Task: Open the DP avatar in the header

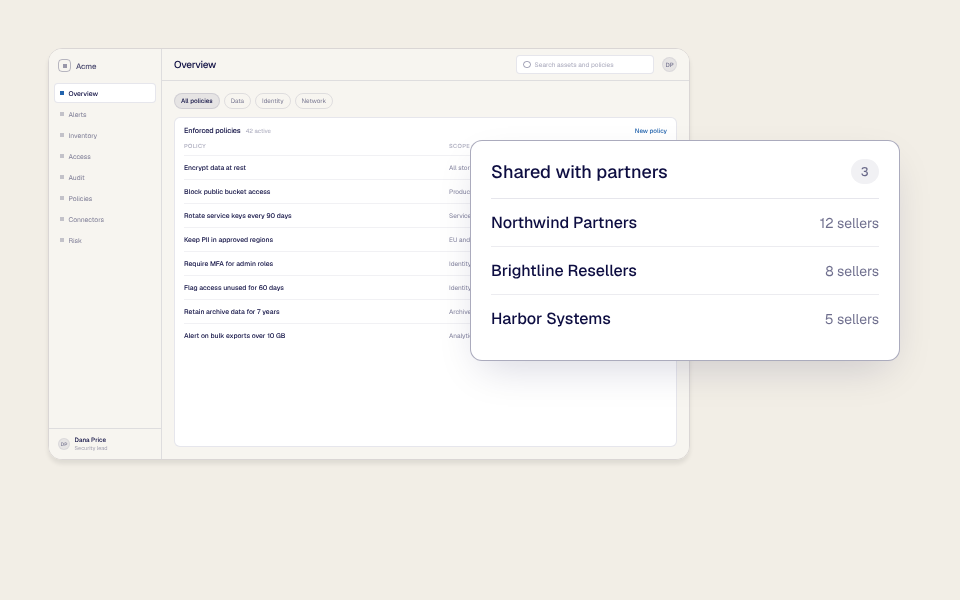Action: (x=669, y=64)
